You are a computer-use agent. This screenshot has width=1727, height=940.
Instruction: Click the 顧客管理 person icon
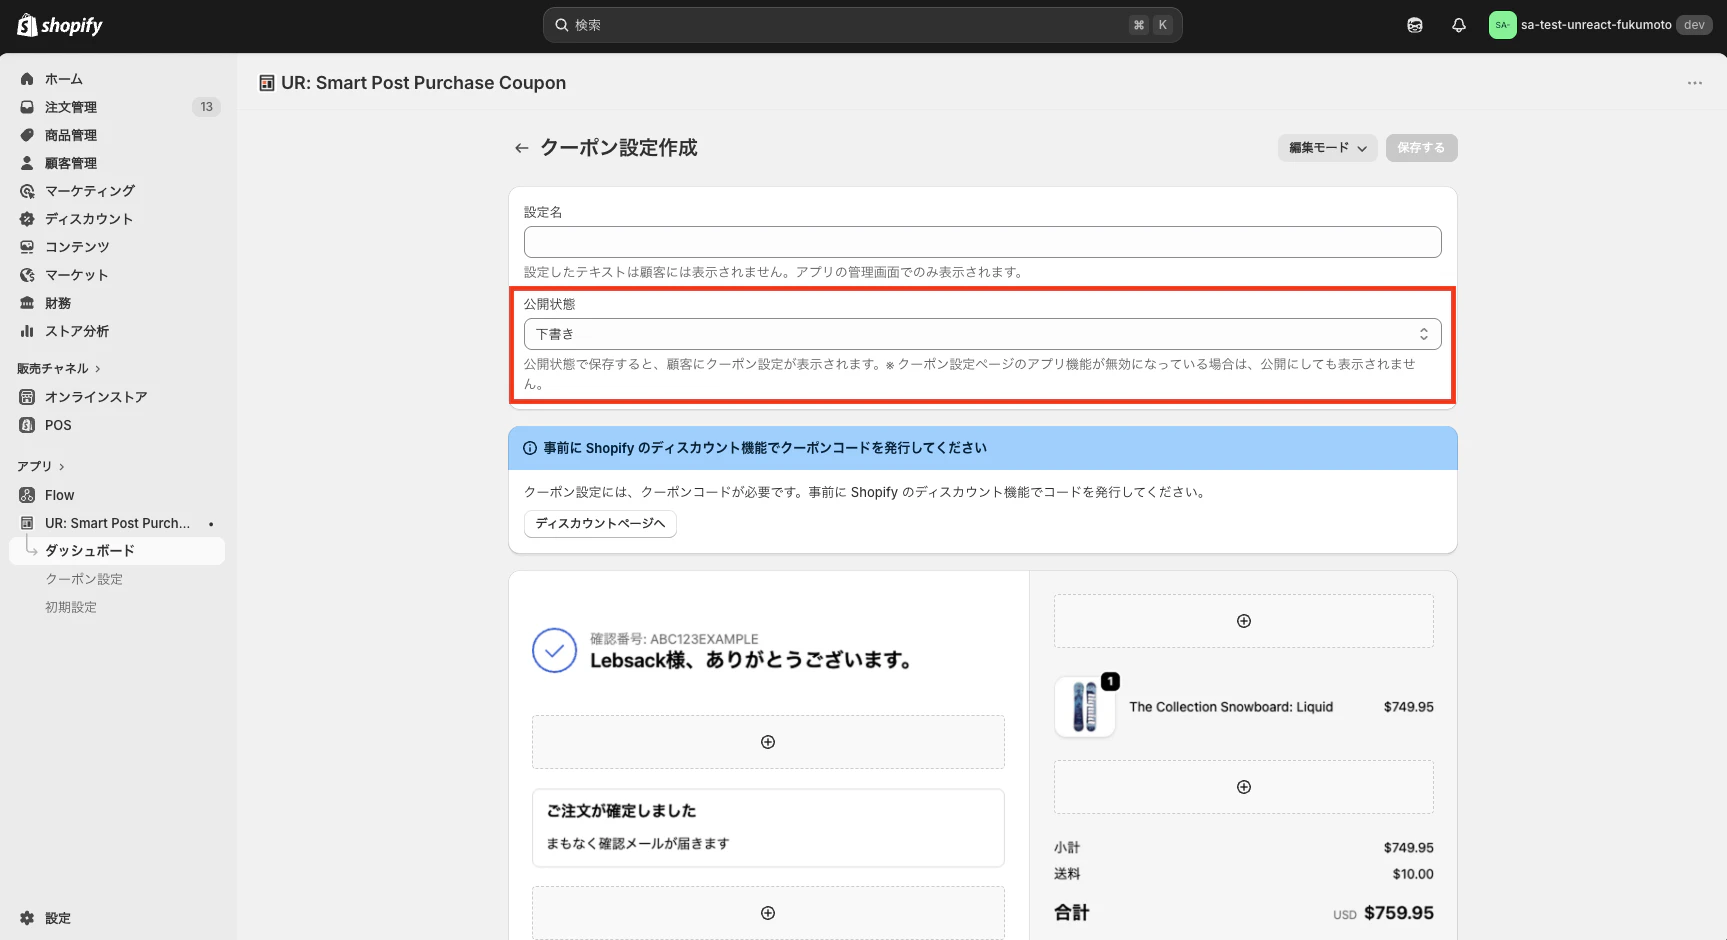pyautogui.click(x=27, y=163)
